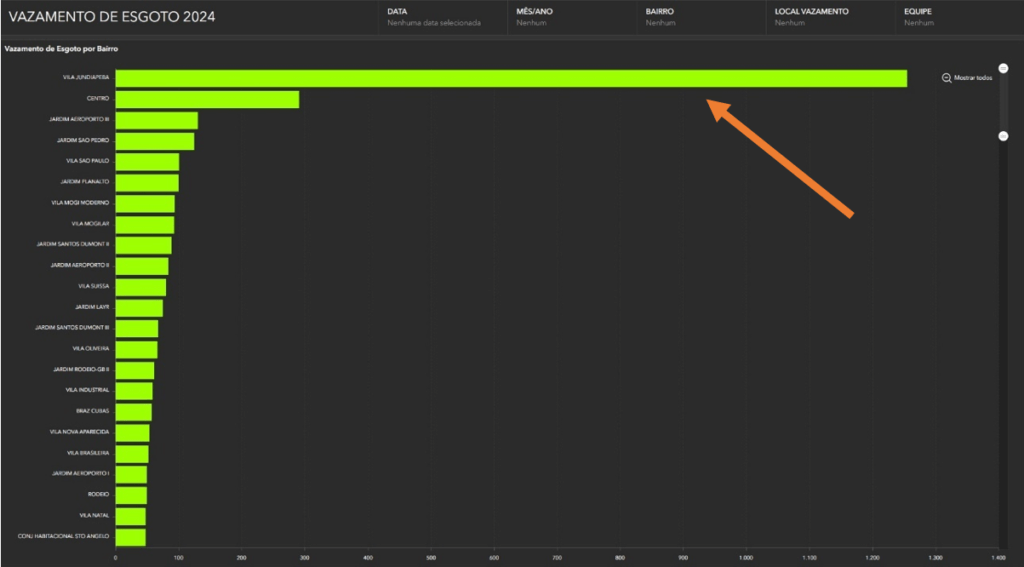Click the JARDIM PLANALTO axis label
Image resolution: width=1024 pixels, height=567 pixels.
coord(85,182)
